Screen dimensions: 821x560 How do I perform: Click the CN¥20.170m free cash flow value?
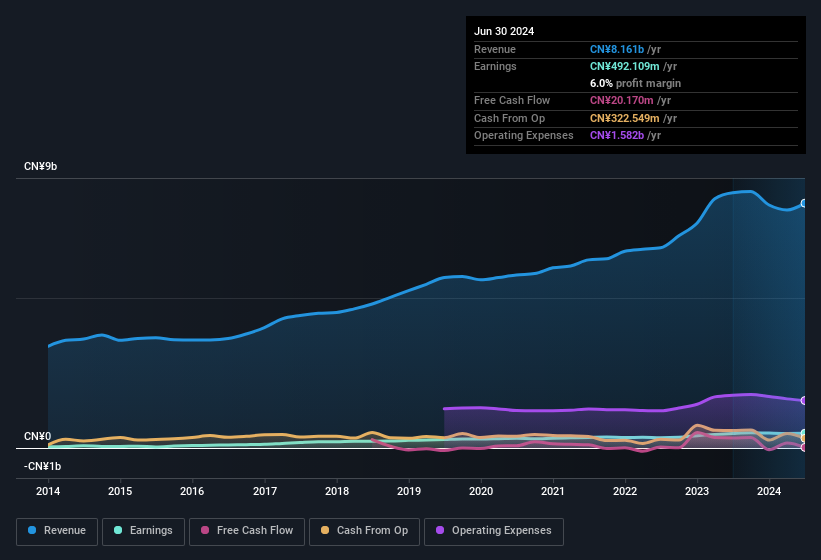(622, 100)
